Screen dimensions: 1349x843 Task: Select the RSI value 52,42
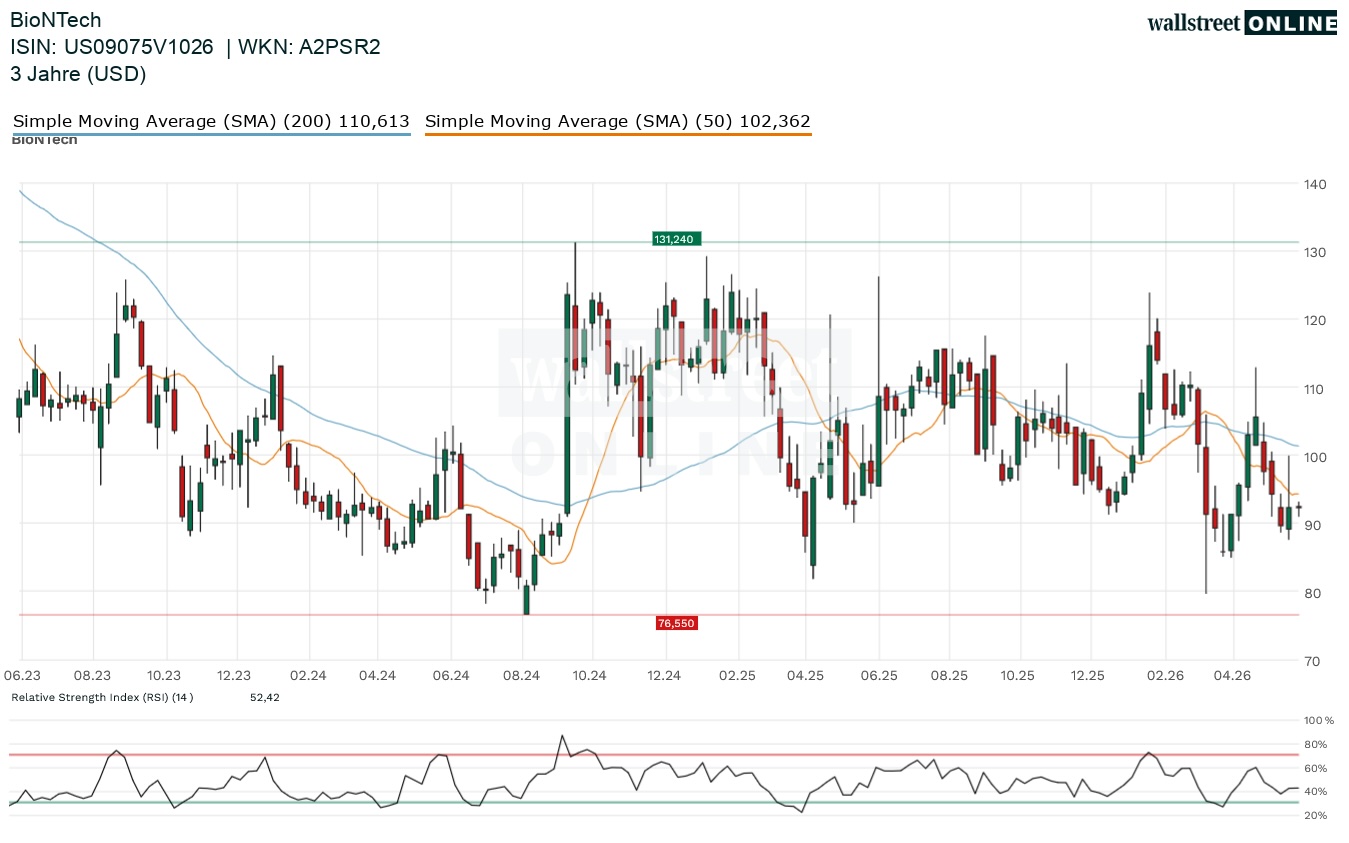click(x=265, y=697)
